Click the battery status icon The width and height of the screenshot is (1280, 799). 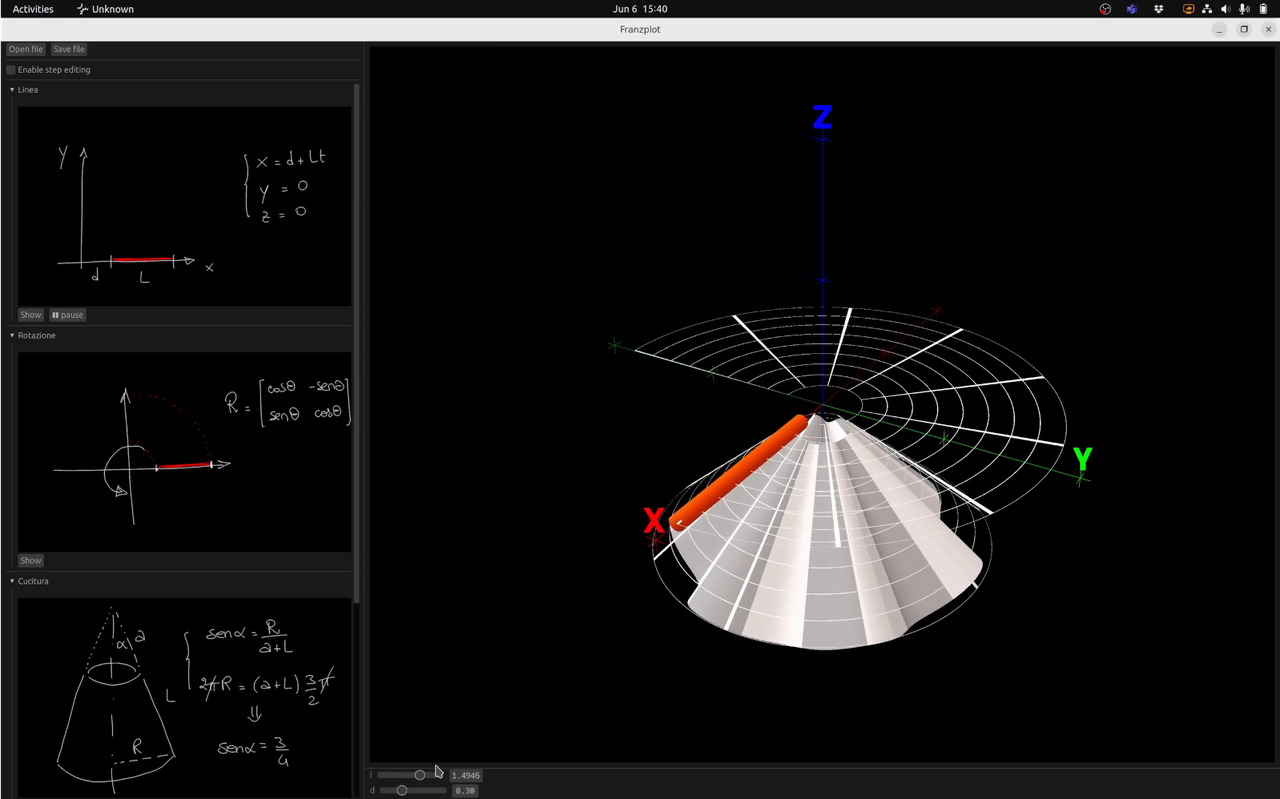pyautogui.click(x=1263, y=9)
